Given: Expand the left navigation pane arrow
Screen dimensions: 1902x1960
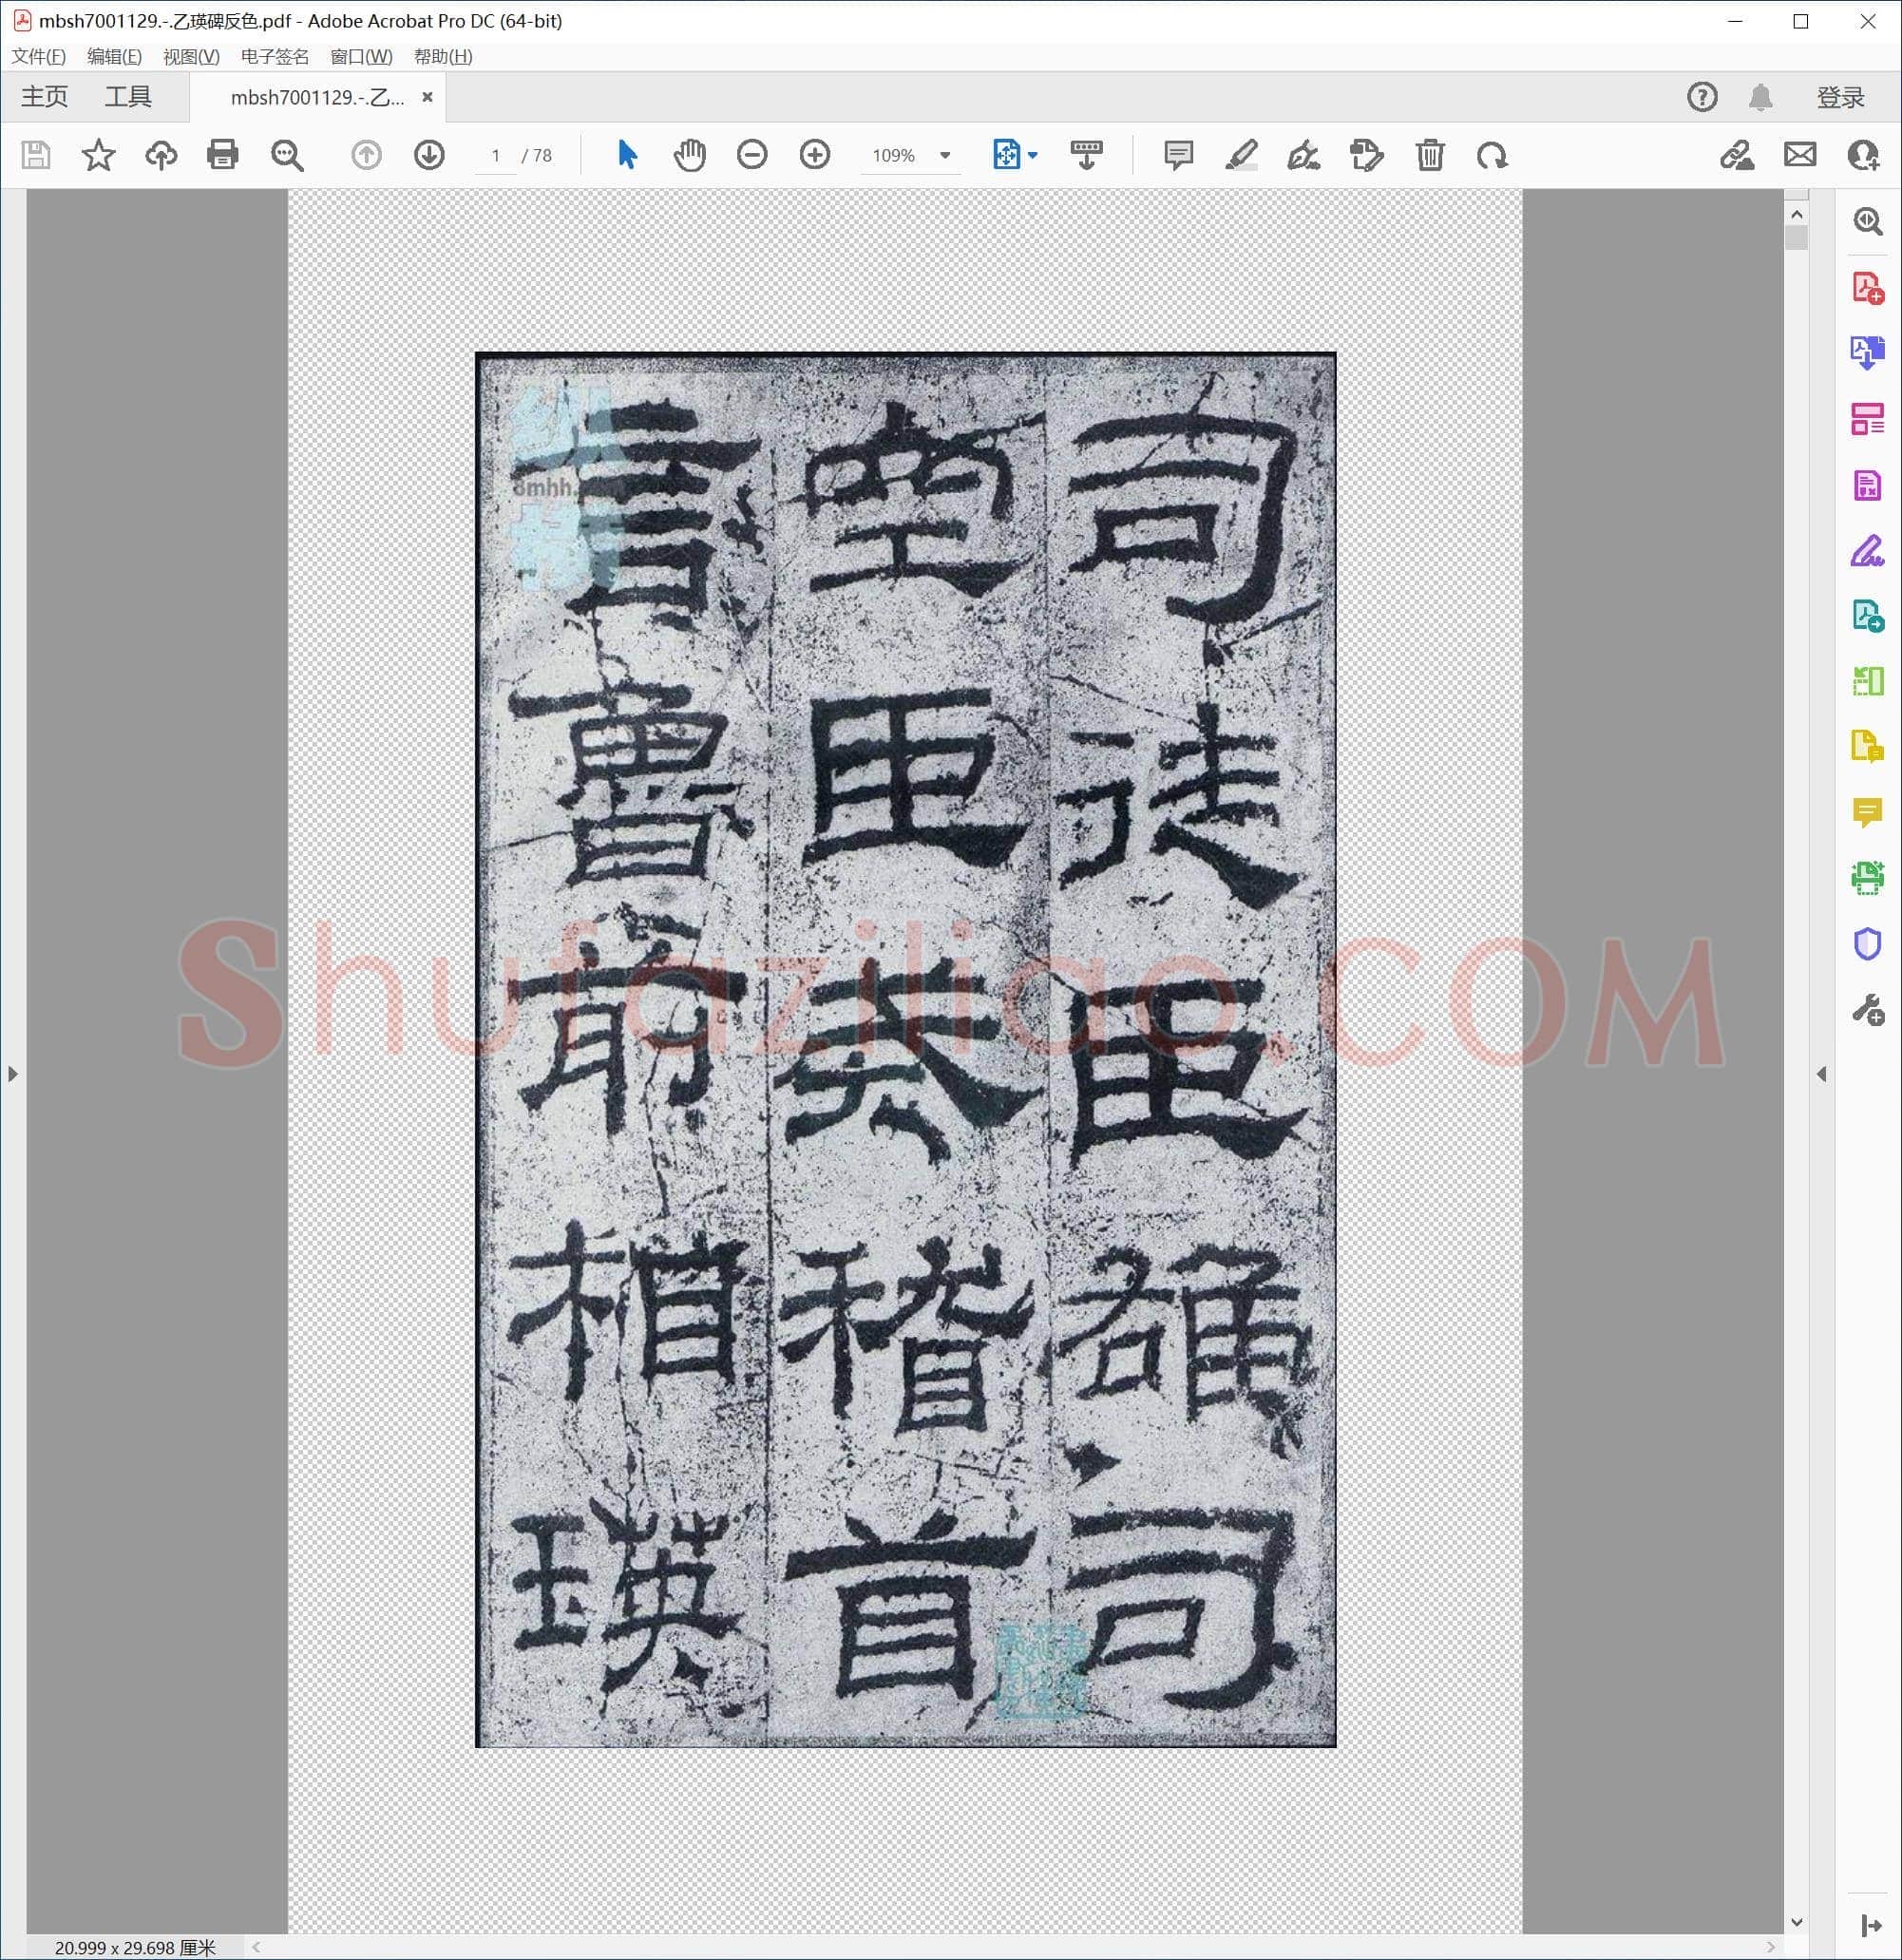Looking at the screenshot, I should click(x=13, y=1074).
